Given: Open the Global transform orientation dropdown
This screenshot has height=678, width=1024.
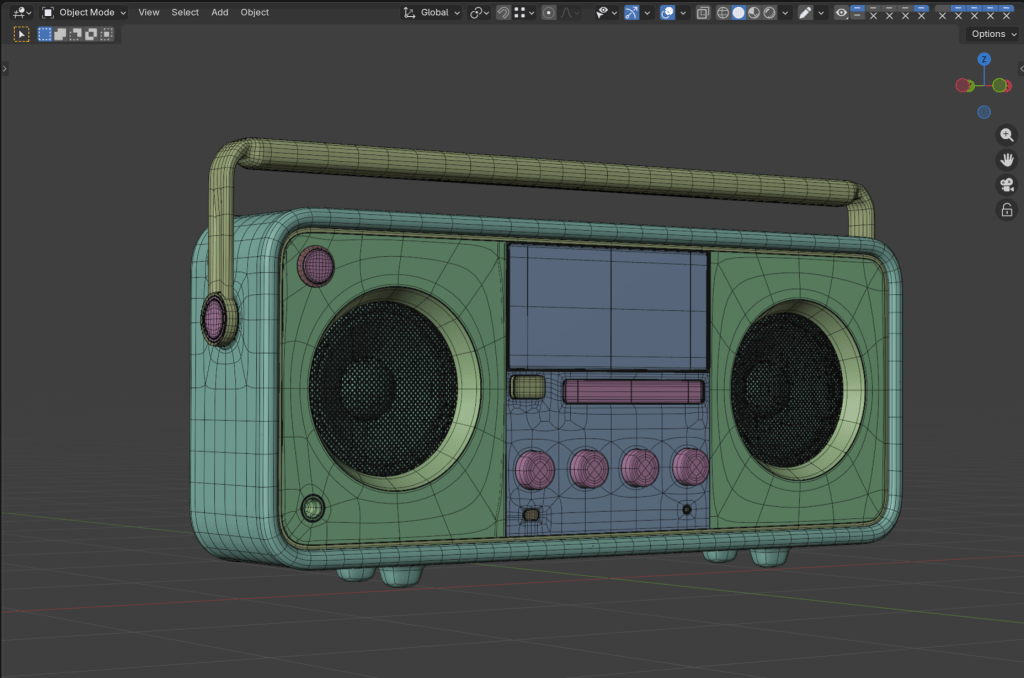Looking at the screenshot, I should click(x=432, y=13).
